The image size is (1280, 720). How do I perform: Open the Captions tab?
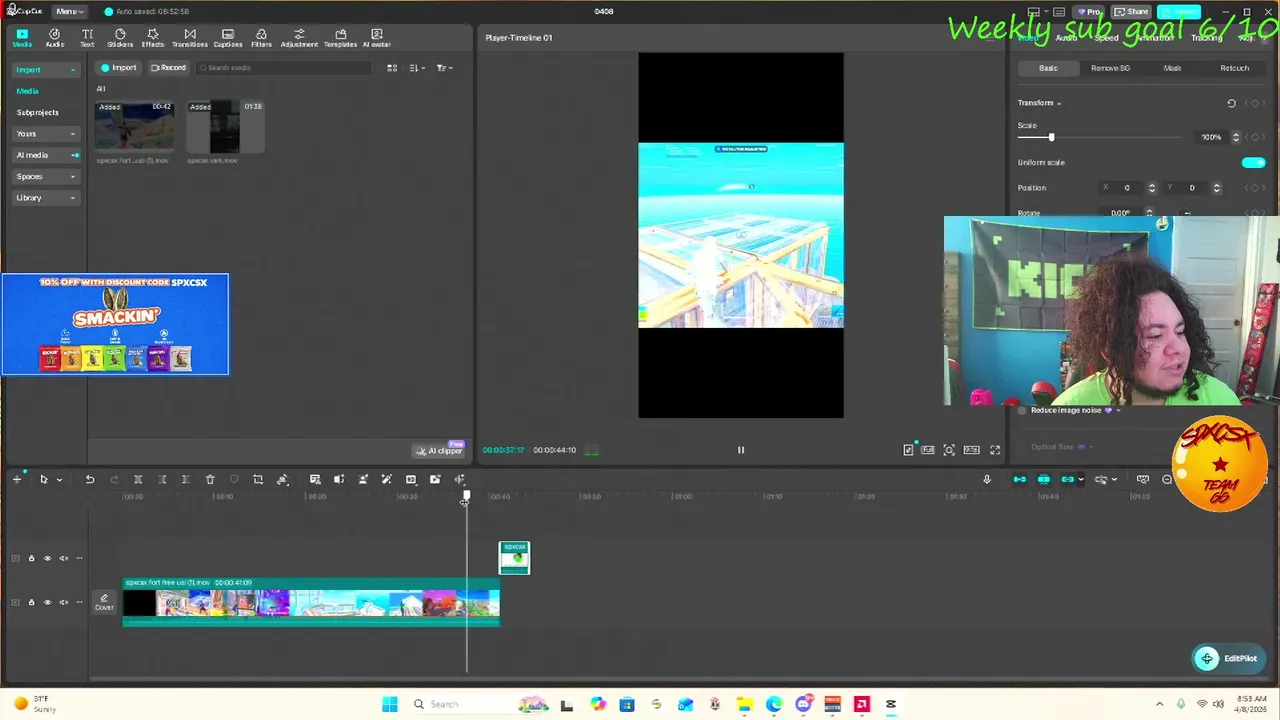[228, 38]
